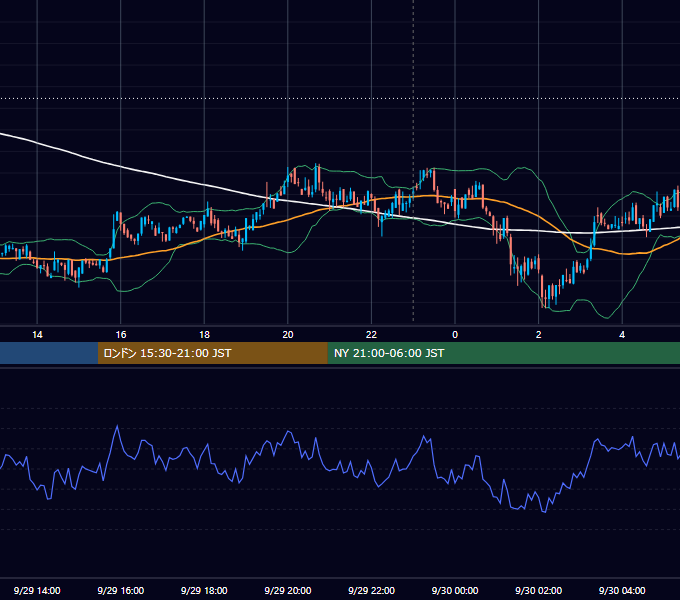Click the 22 hour label on the price chart axis

coord(371,335)
